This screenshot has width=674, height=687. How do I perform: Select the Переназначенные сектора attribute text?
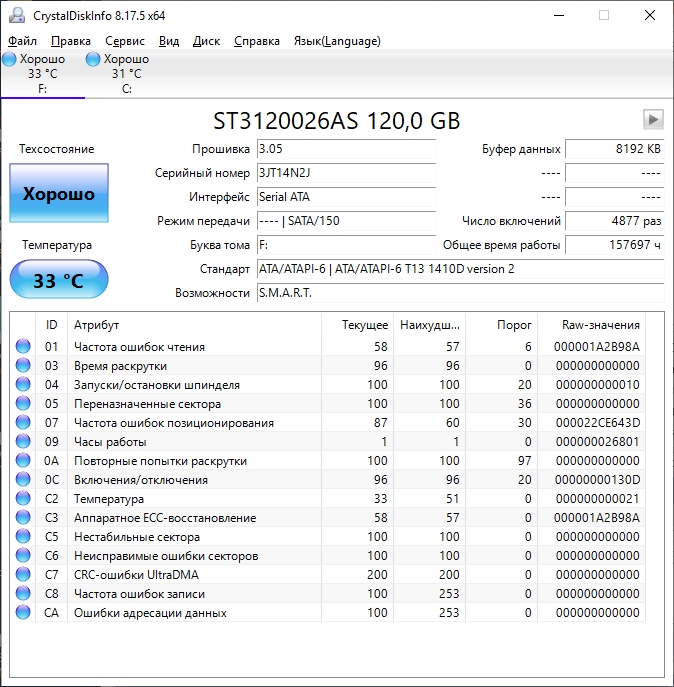147,404
